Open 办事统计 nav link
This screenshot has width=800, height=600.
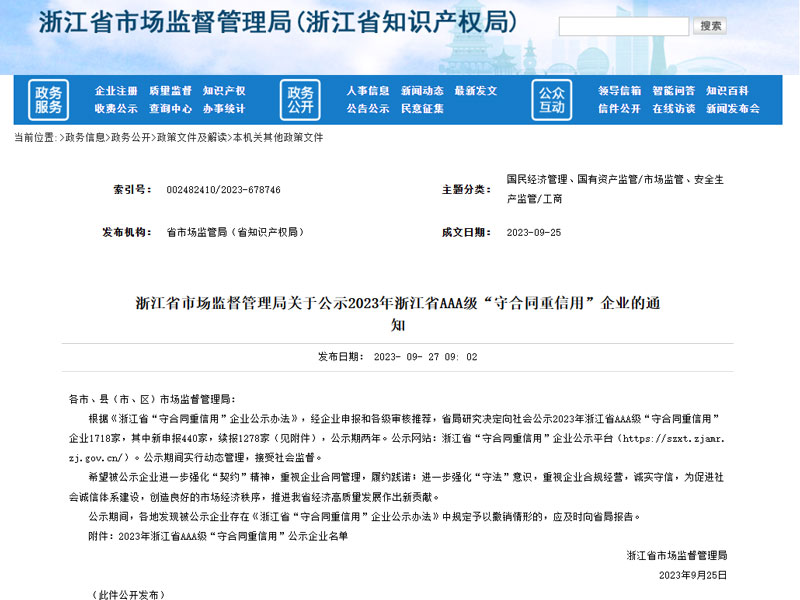pos(224,109)
